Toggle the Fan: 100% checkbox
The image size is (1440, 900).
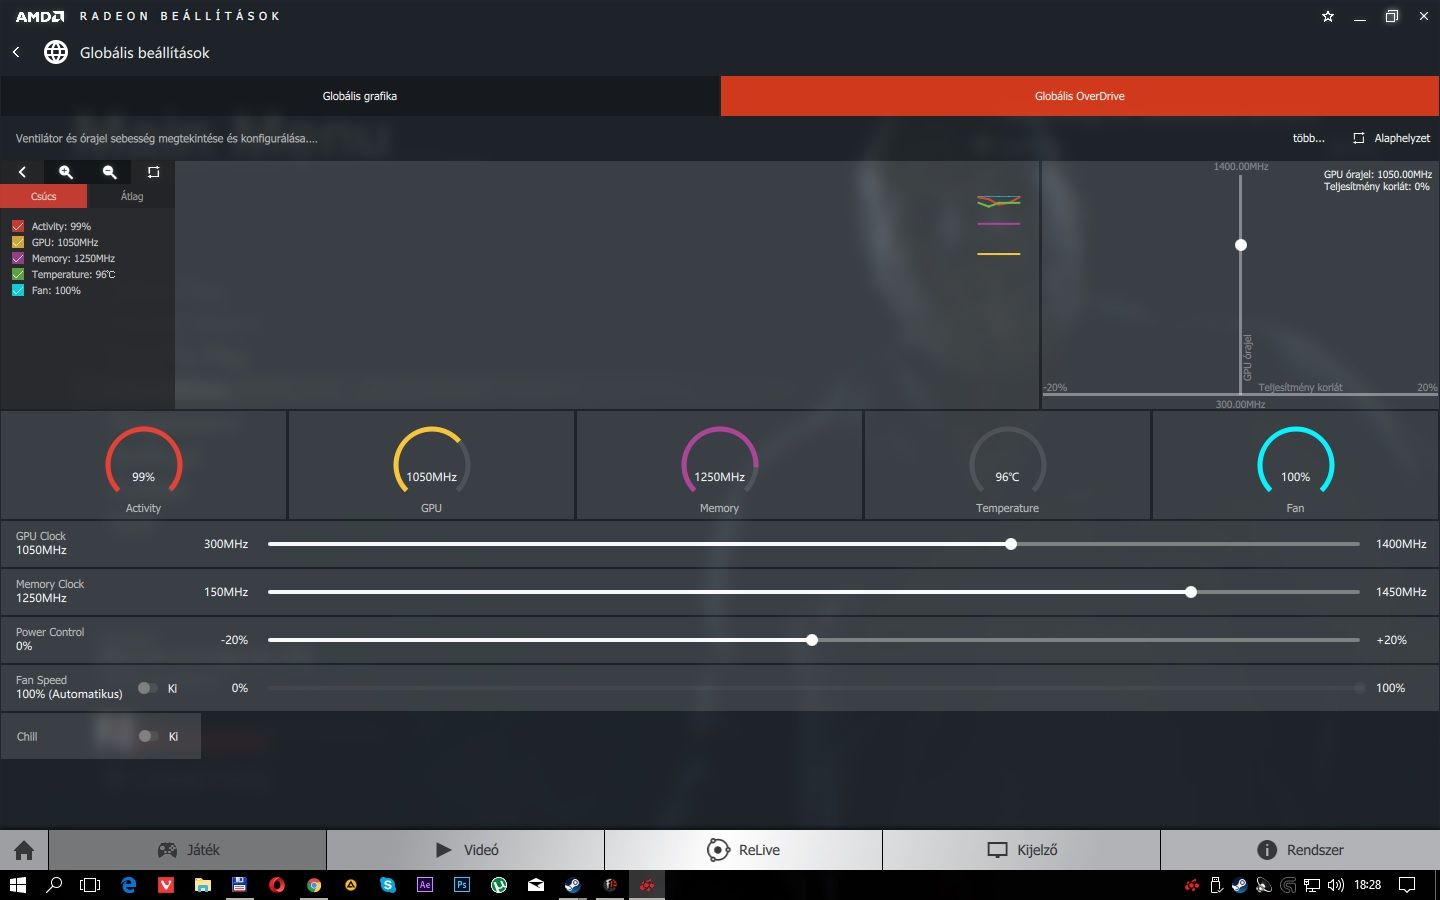point(18,290)
